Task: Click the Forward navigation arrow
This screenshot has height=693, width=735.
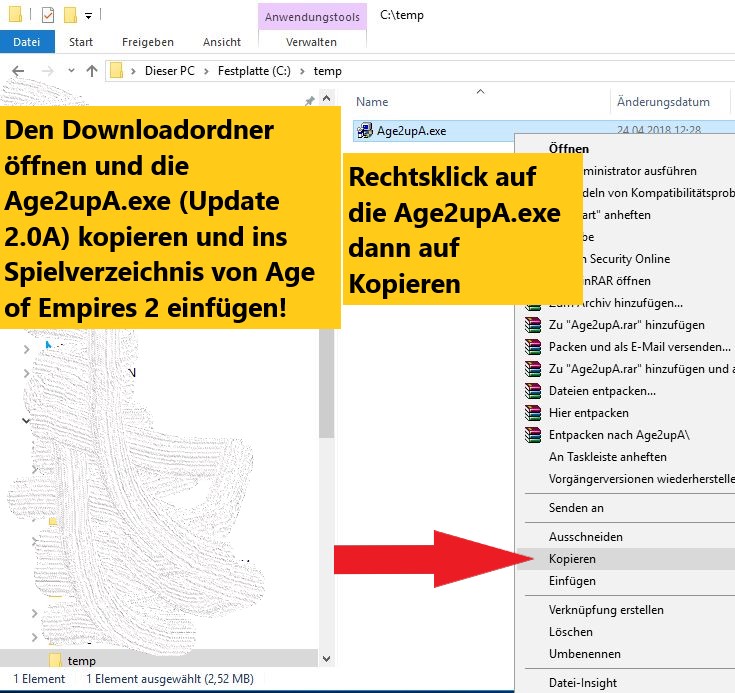Action: (x=47, y=71)
